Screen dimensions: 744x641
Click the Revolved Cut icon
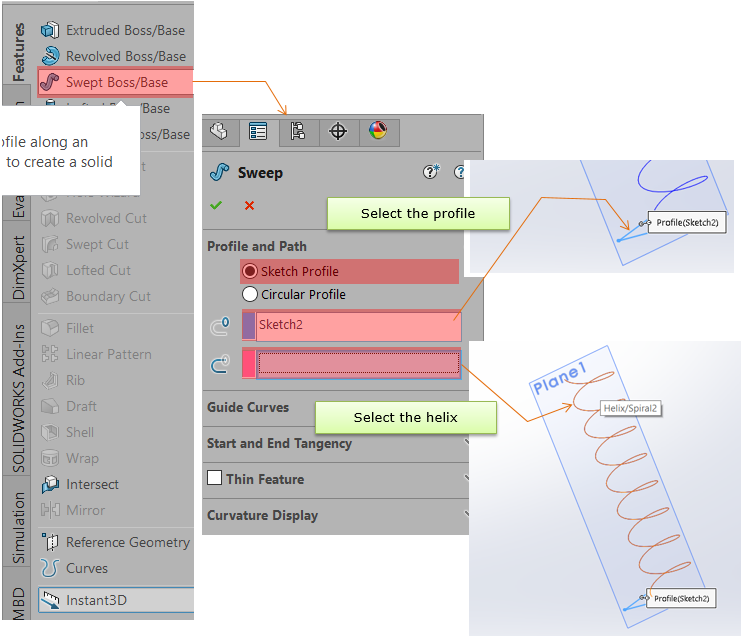point(50,218)
